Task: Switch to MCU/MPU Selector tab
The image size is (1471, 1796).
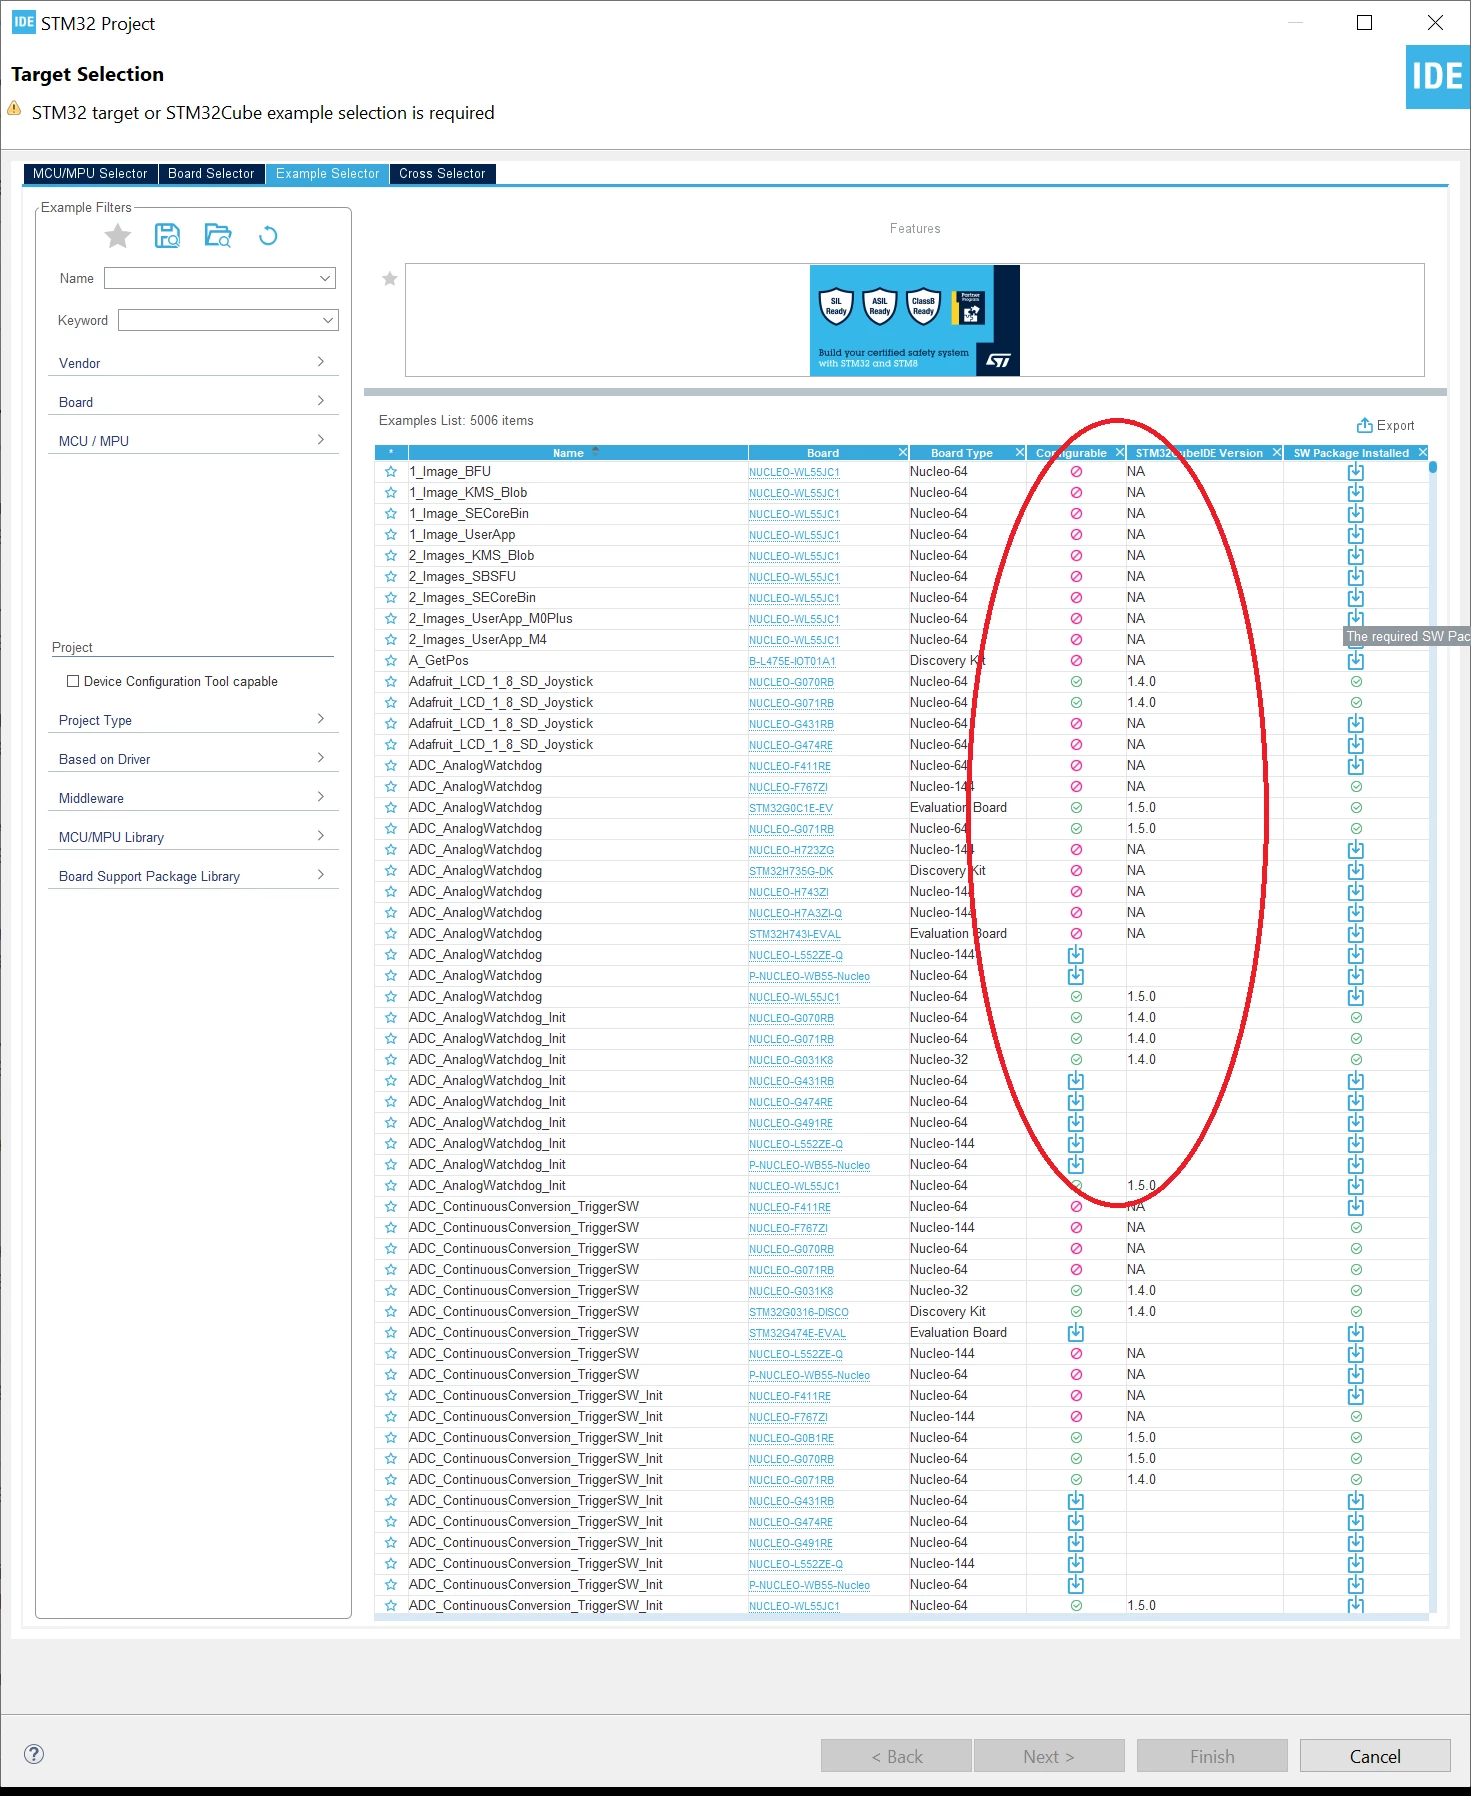Action: pyautogui.click(x=90, y=174)
